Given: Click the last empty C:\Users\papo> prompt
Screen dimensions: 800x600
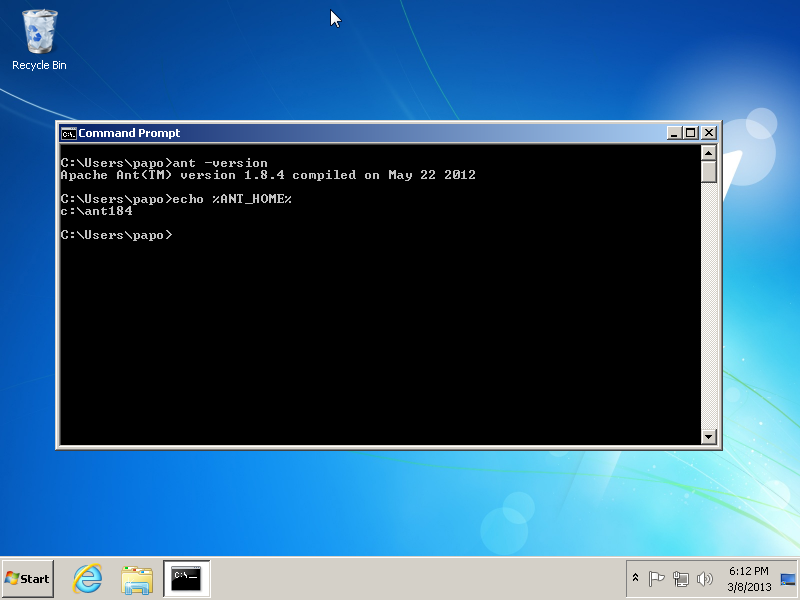Looking at the screenshot, I should pos(116,235).
